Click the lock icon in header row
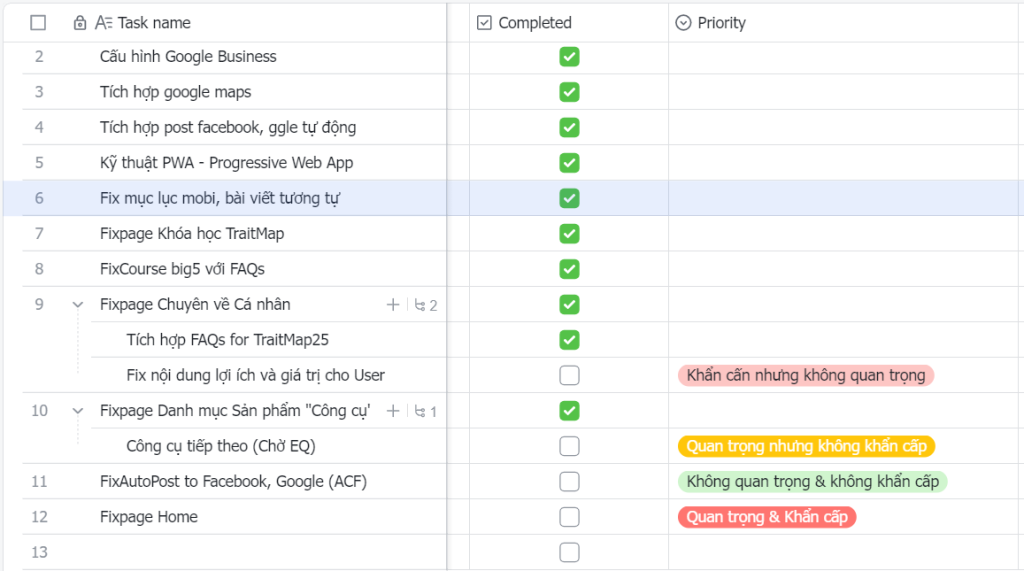This screenshot has height=571, width=1024. pyautogui.click(x=80, y=23)
